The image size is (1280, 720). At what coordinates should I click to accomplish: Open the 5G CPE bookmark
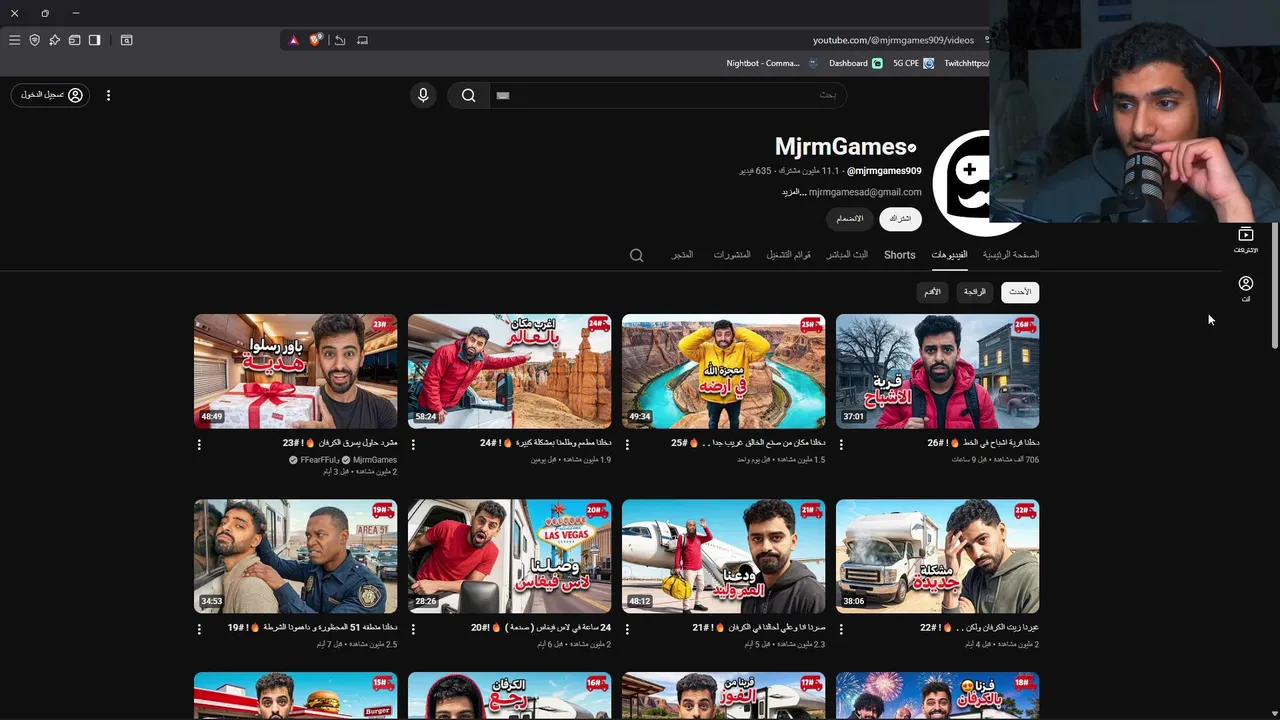coord(913,63)
